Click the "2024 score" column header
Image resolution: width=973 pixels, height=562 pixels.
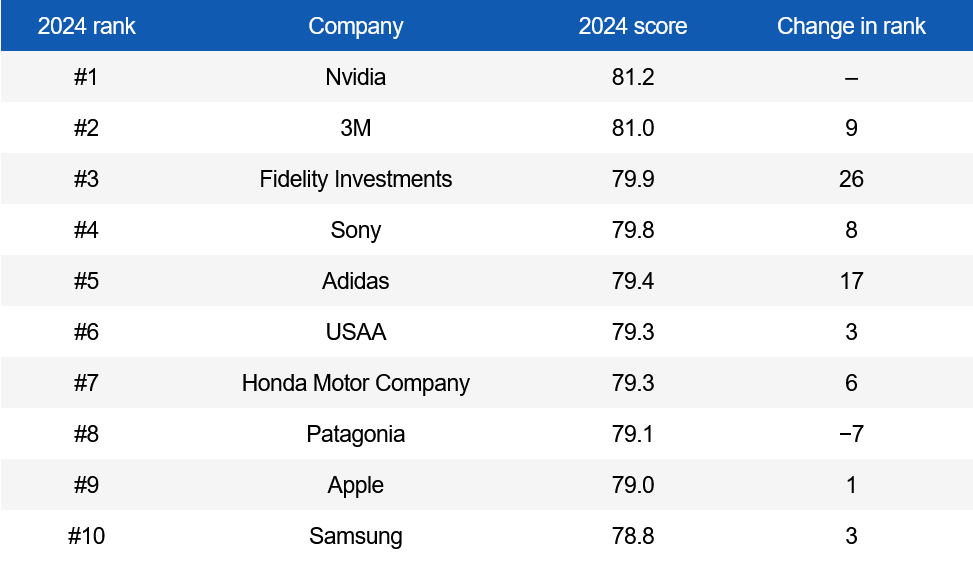tap(633, 26)
